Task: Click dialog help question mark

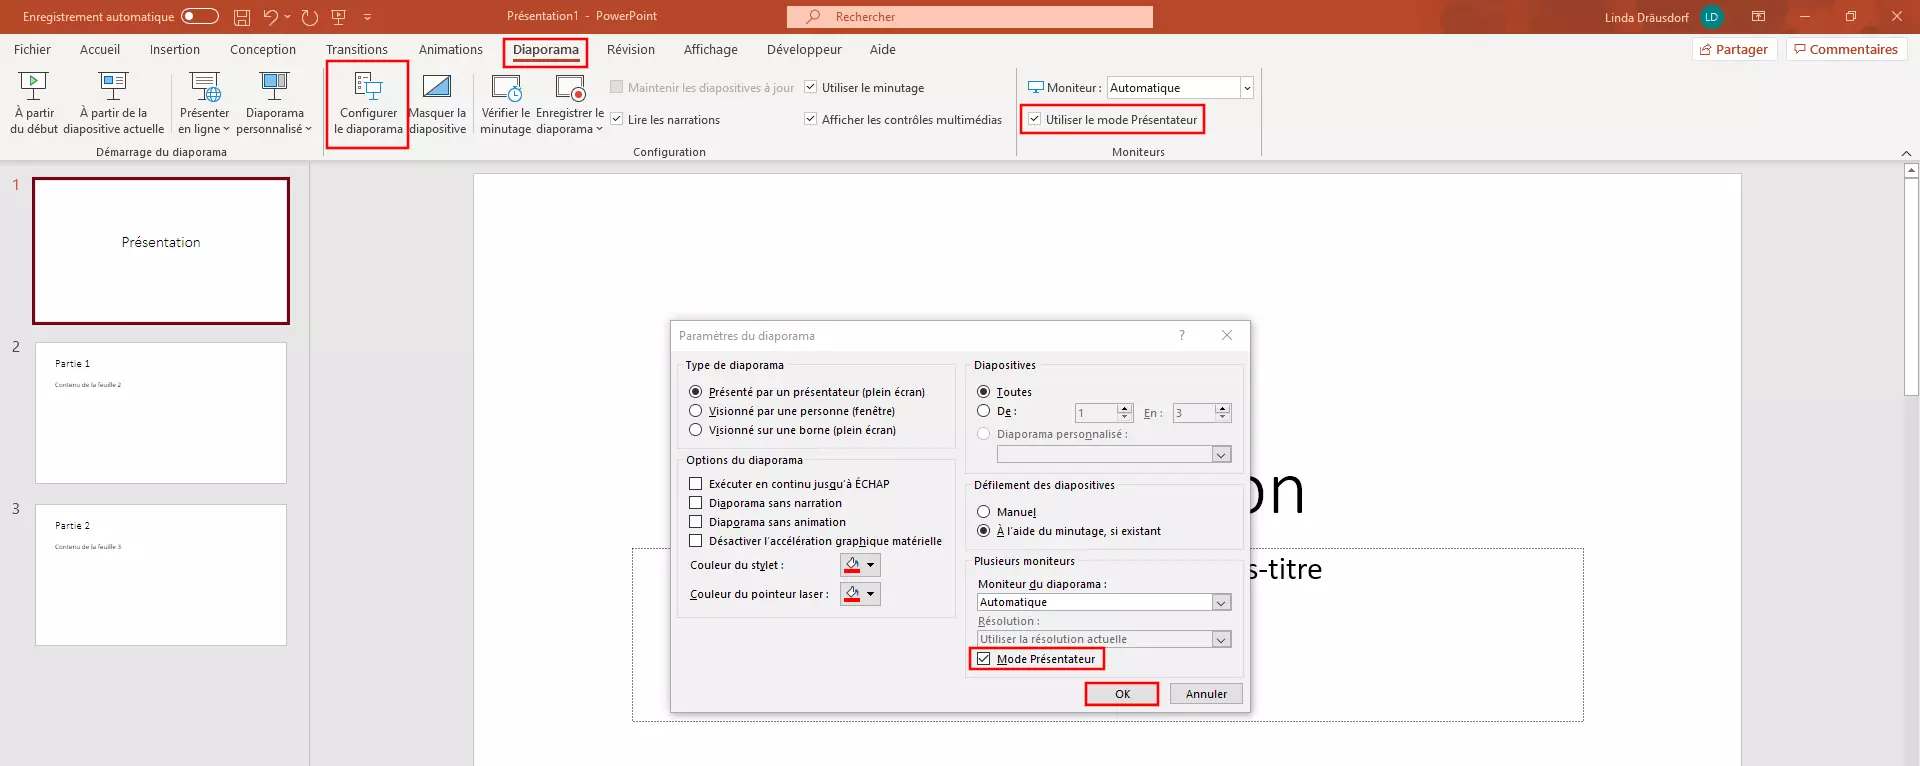Action: click(x=1182, y=335)
